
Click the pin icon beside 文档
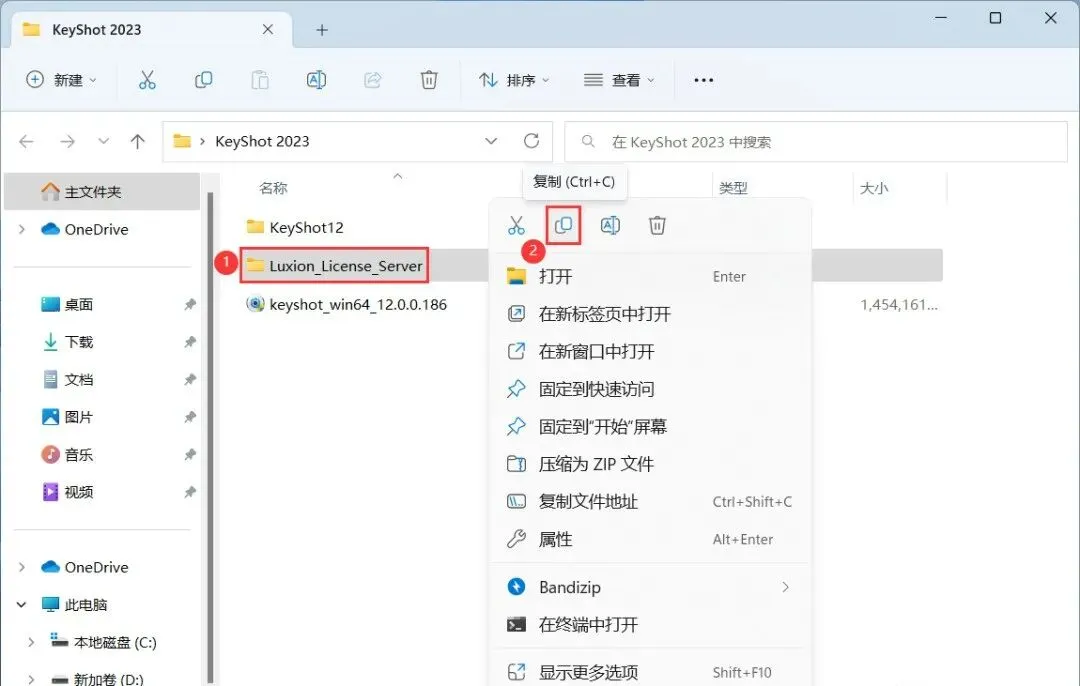coord(190,380)
